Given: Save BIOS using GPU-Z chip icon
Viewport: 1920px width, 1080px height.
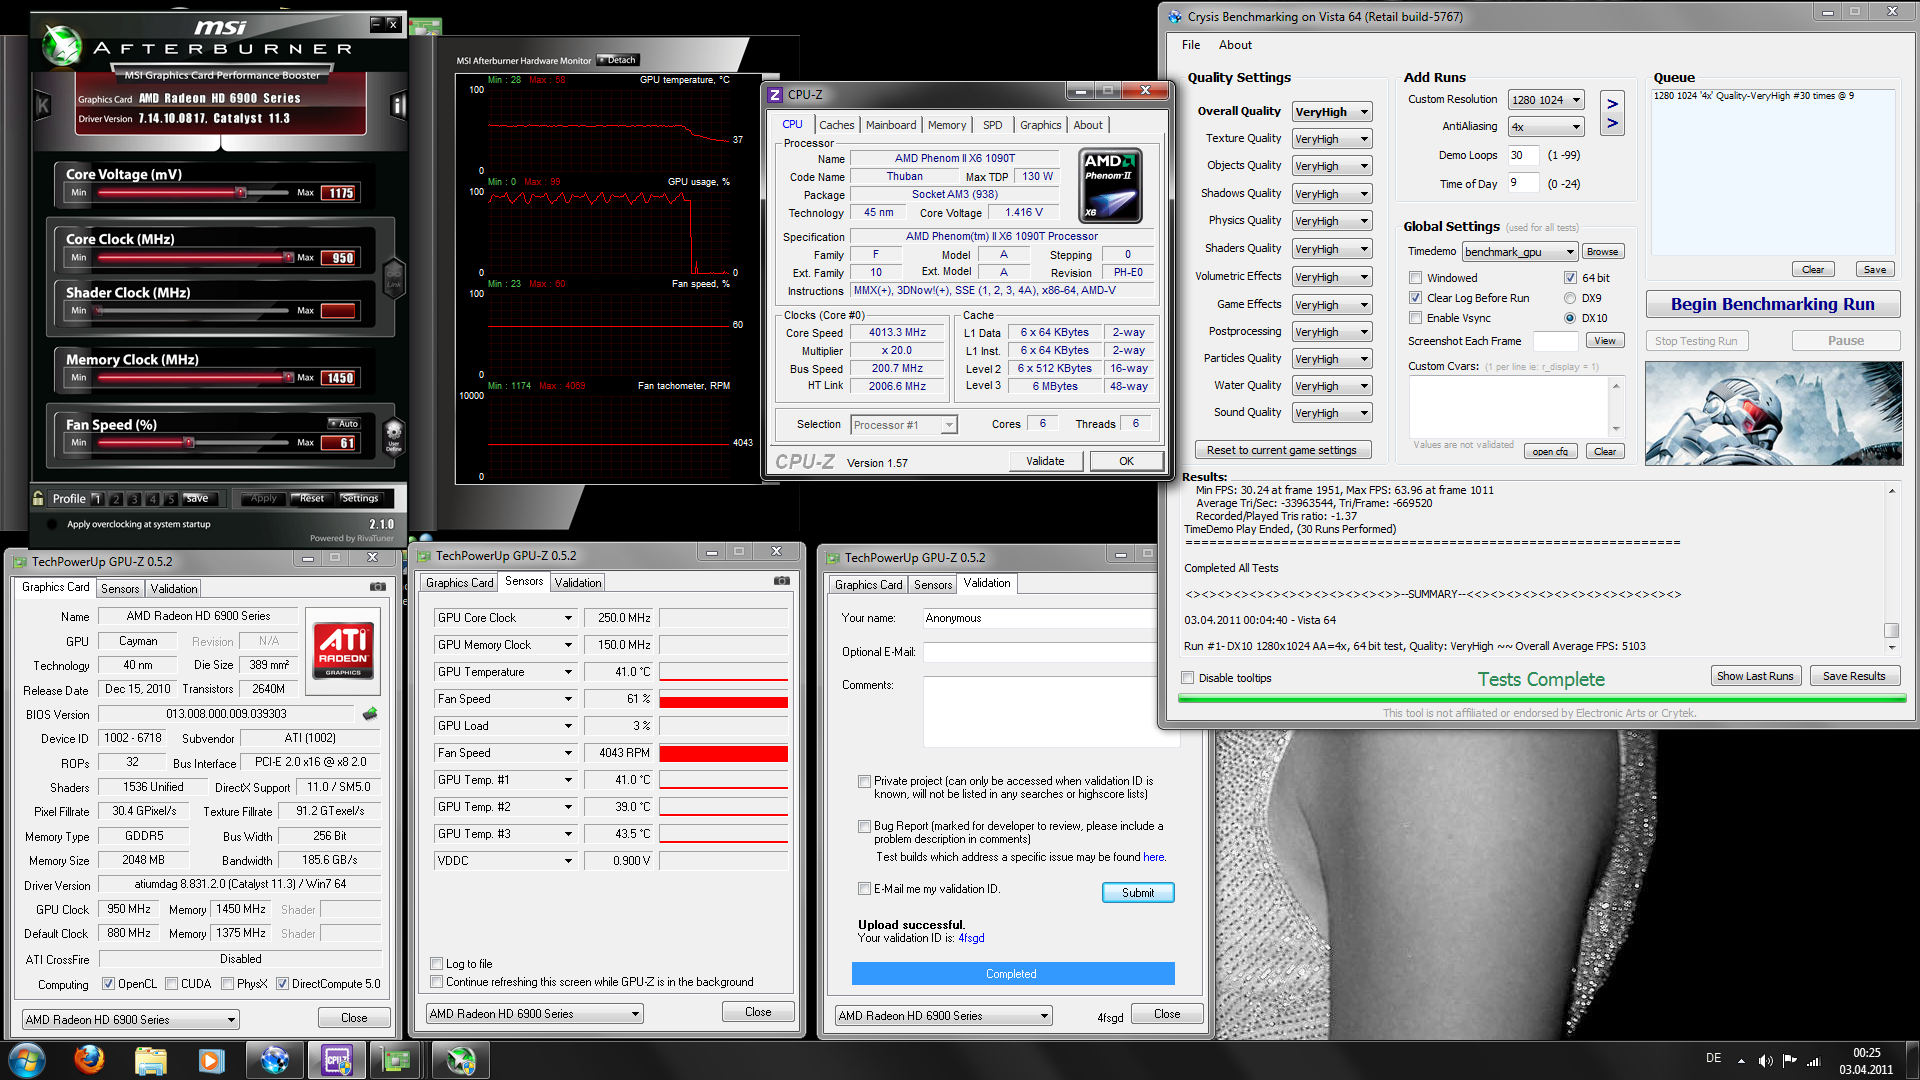Looking at the screenshot, I should click(370, 714).
